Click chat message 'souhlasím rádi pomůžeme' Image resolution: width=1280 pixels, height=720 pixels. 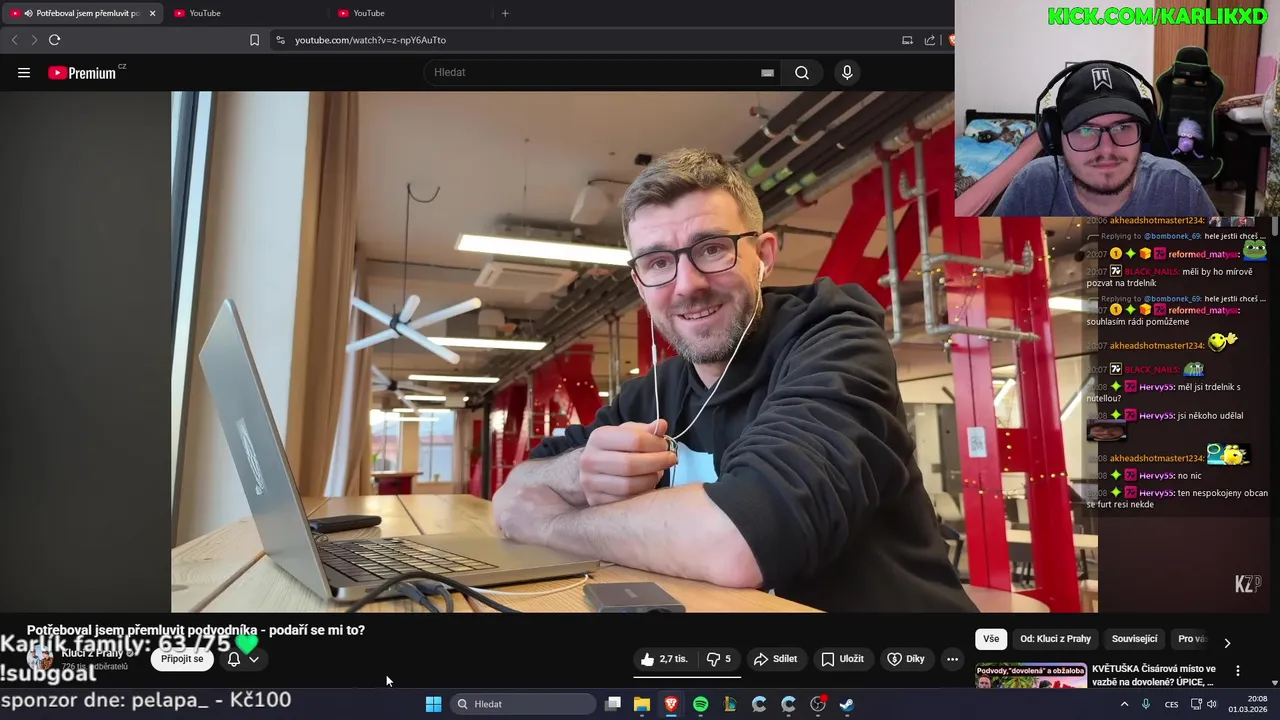1138,321
